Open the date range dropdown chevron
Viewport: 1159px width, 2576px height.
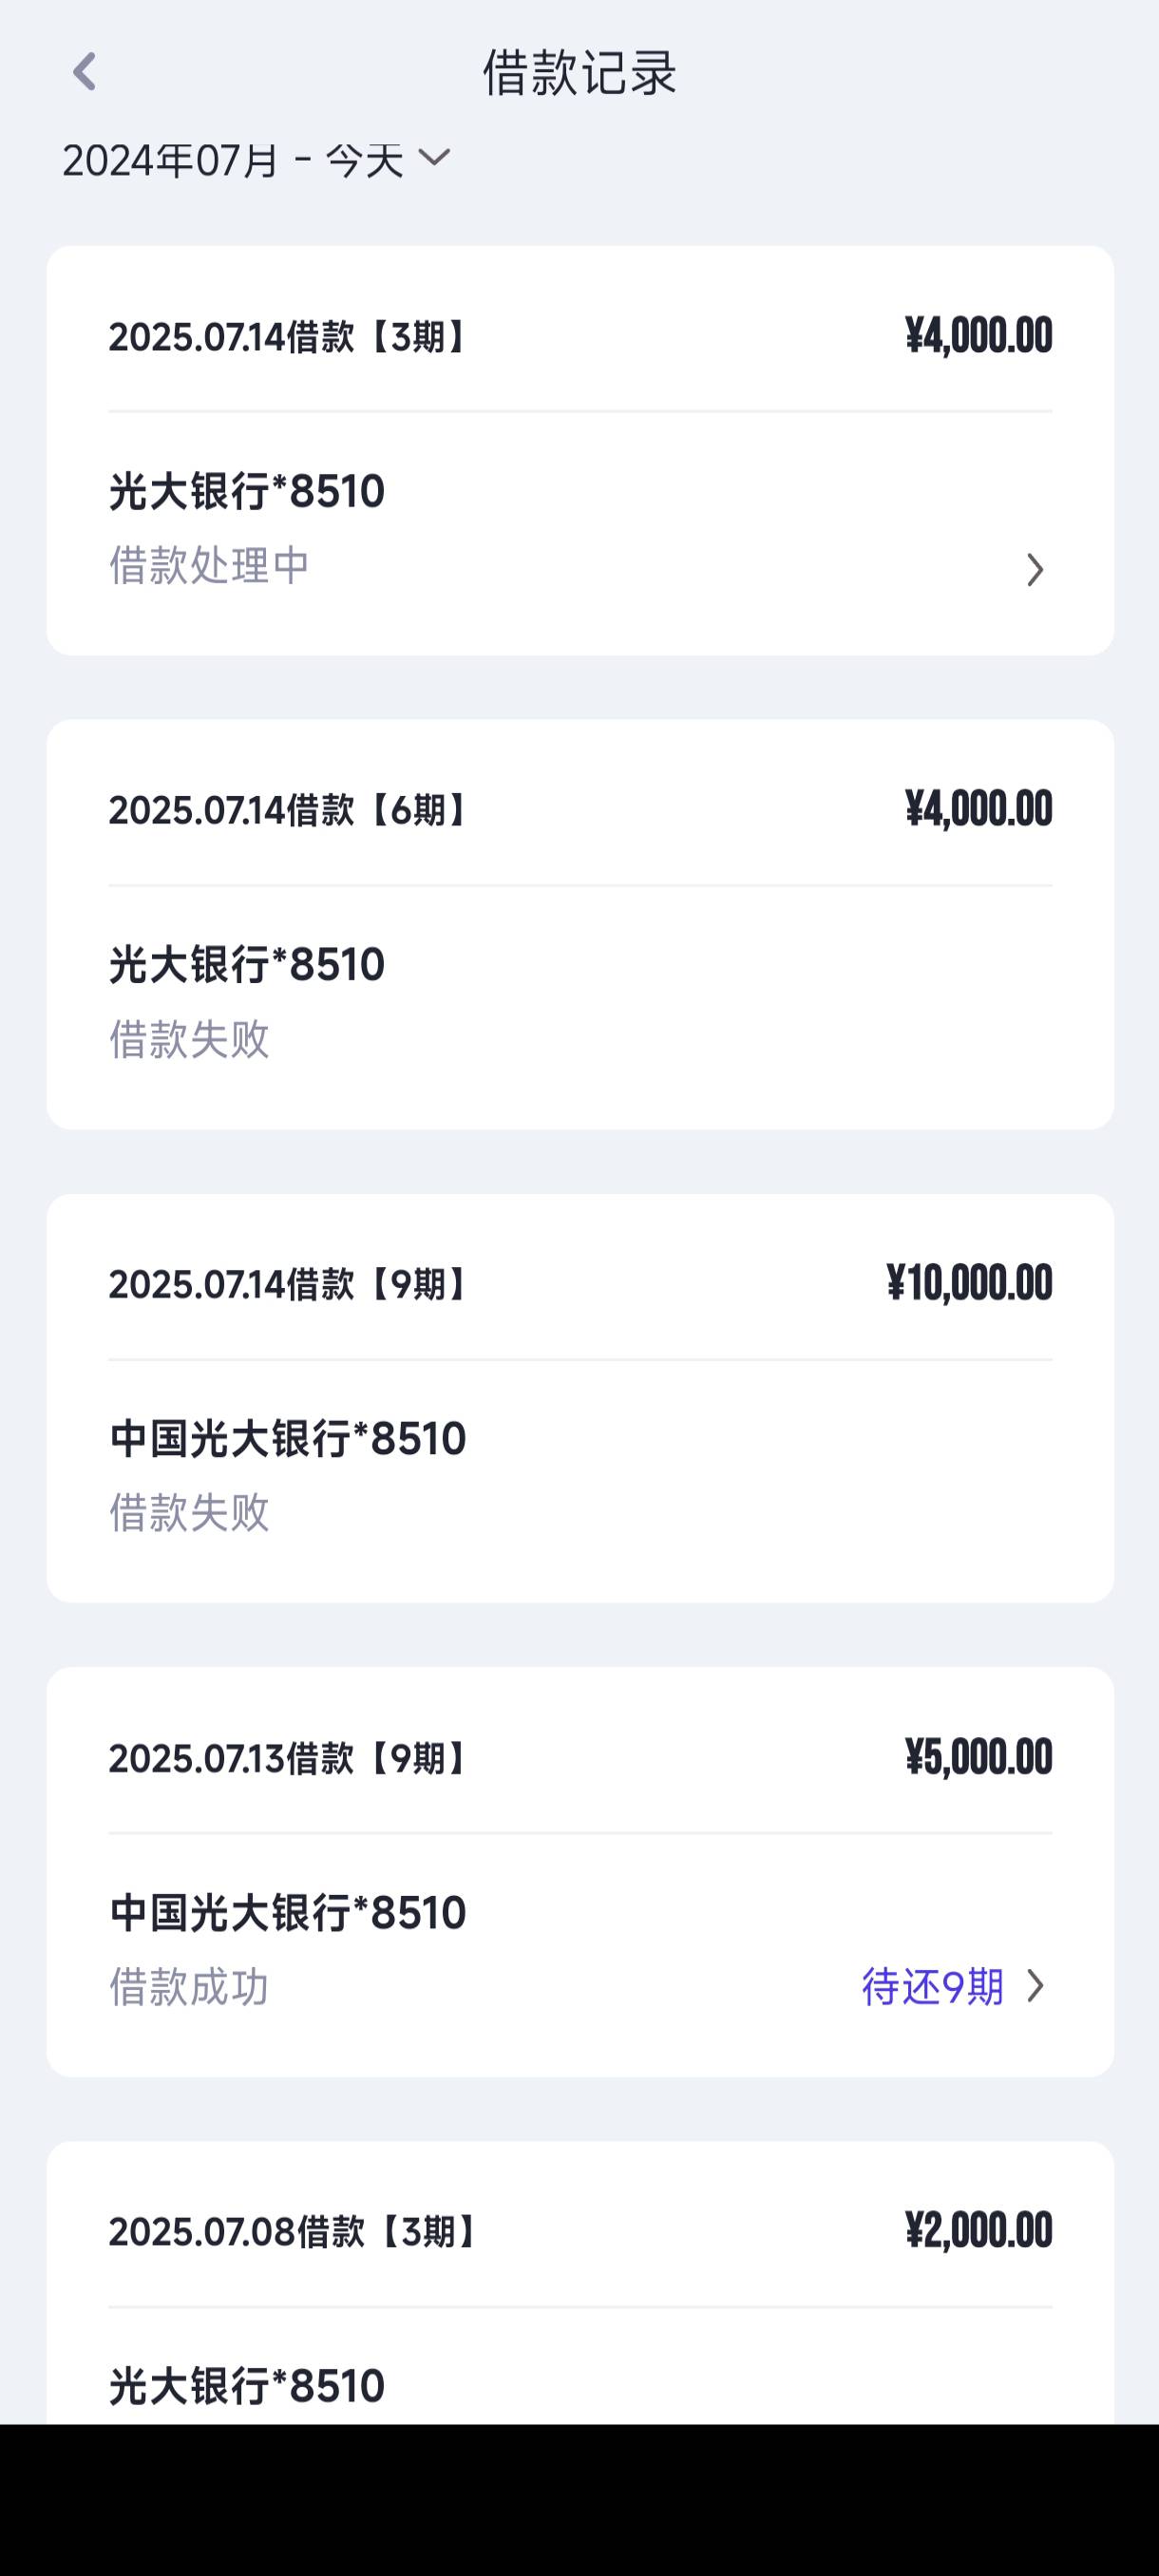click(x=434, y=158)
